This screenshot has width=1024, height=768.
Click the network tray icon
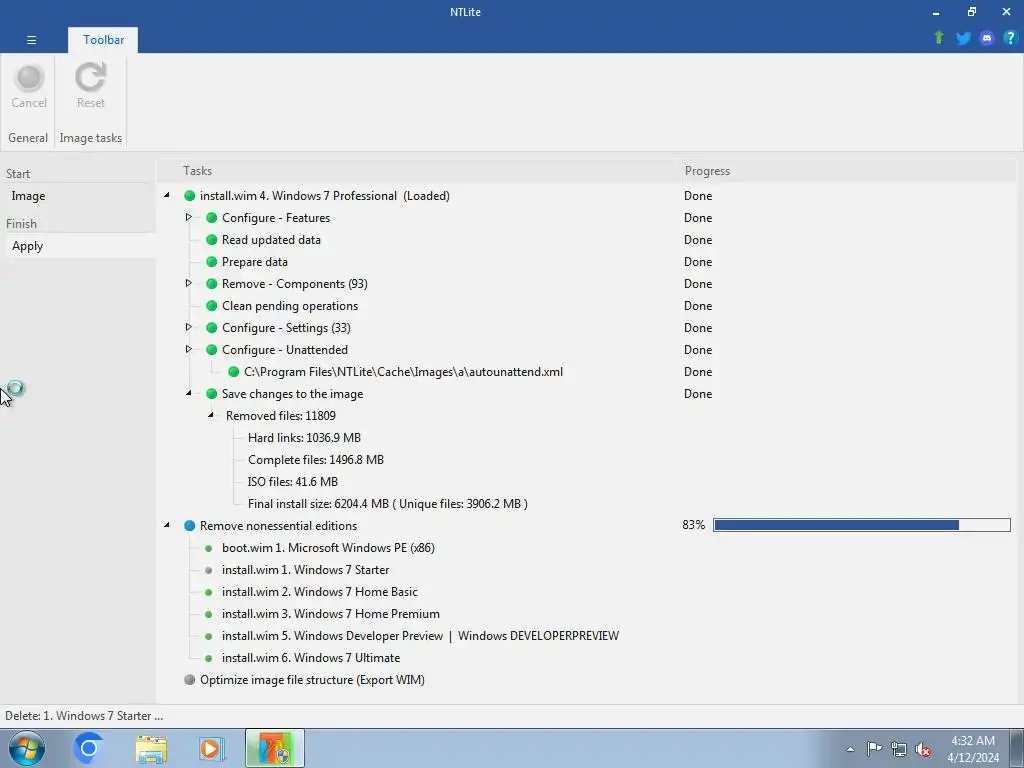pos(899,749)
